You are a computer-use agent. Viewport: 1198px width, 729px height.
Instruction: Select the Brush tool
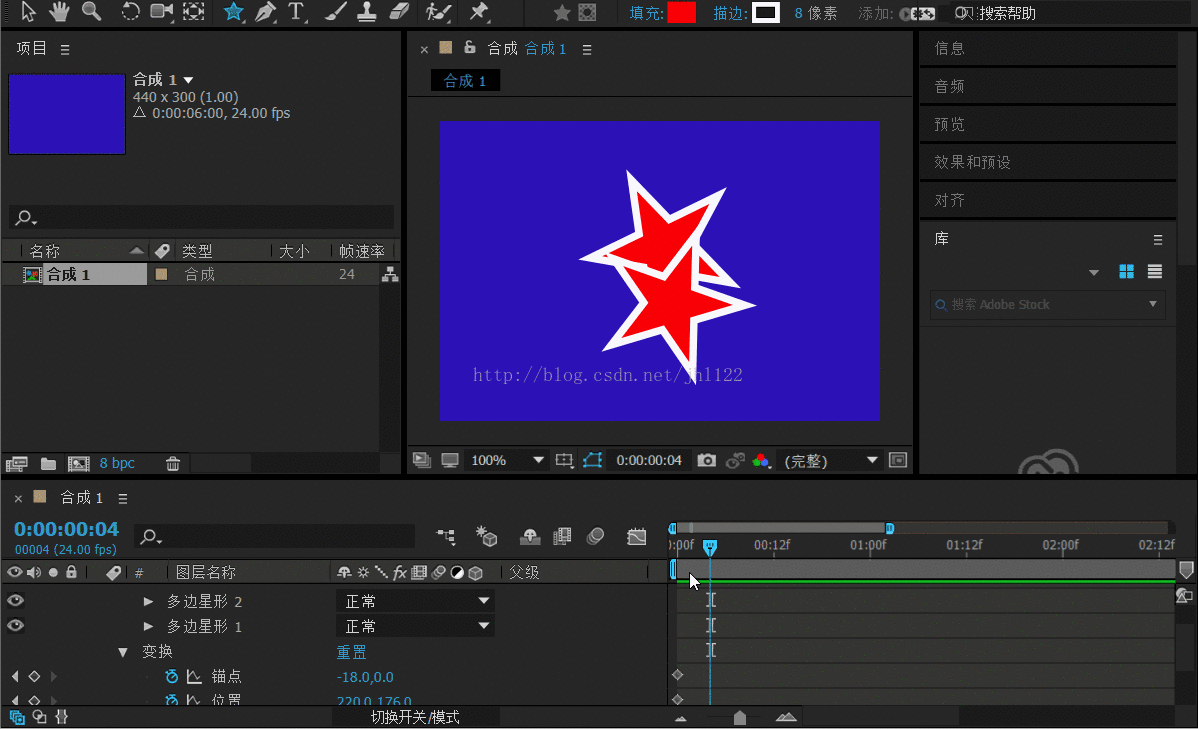coord(335,12)
